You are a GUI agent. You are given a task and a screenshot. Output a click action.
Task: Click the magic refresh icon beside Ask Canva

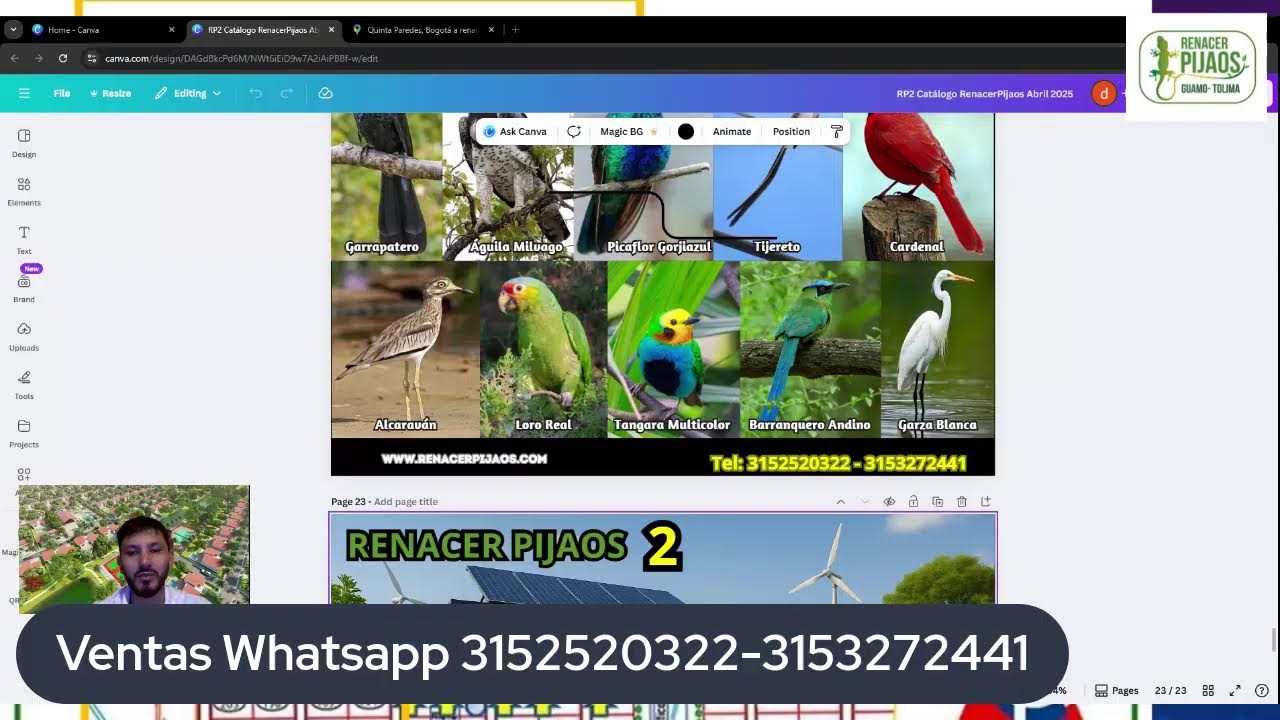574,131
